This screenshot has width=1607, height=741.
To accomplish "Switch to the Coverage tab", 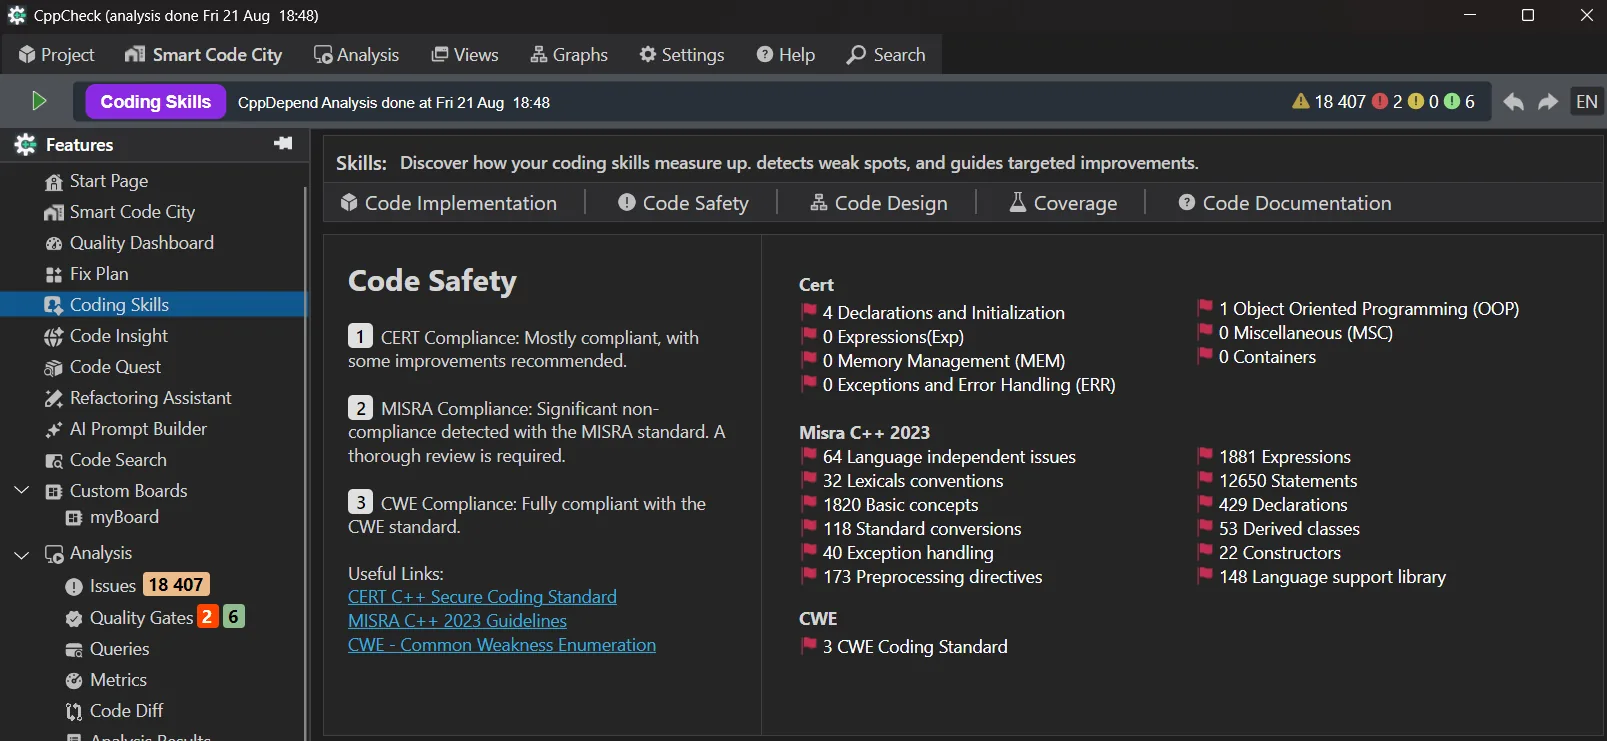I will [x=1062, y=203].
